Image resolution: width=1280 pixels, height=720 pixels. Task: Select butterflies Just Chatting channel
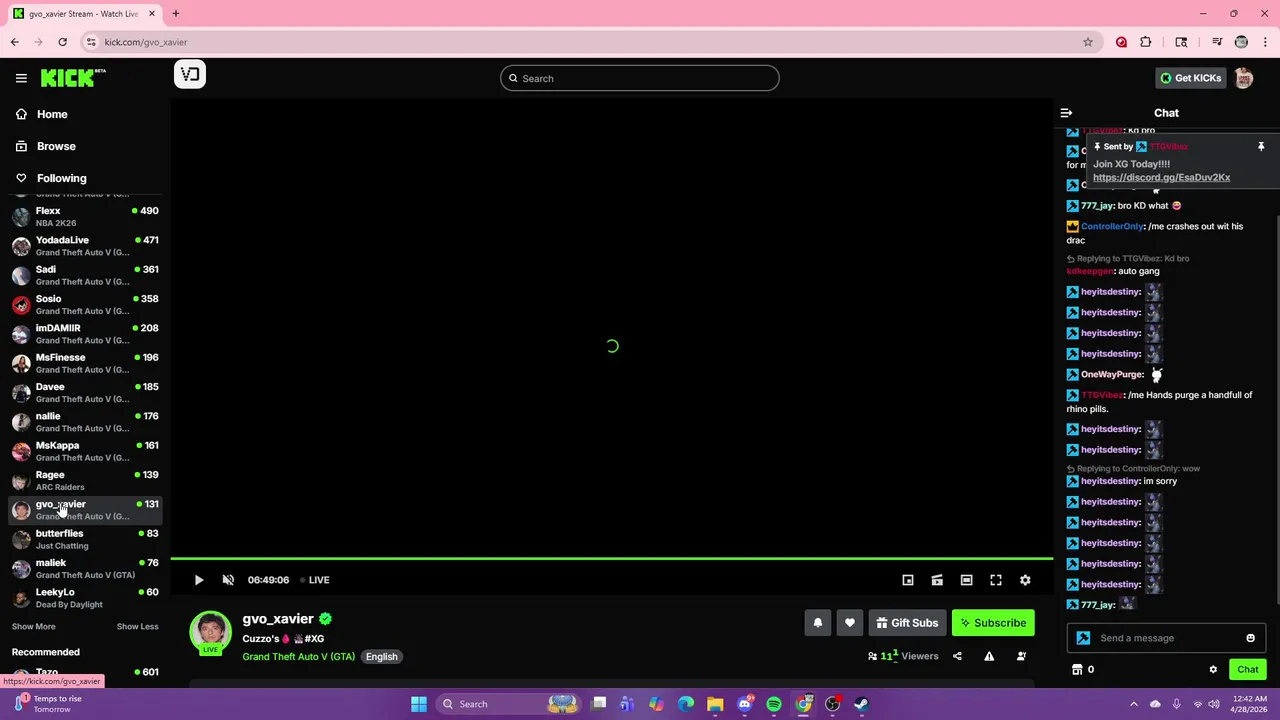[x=85, y=539]
